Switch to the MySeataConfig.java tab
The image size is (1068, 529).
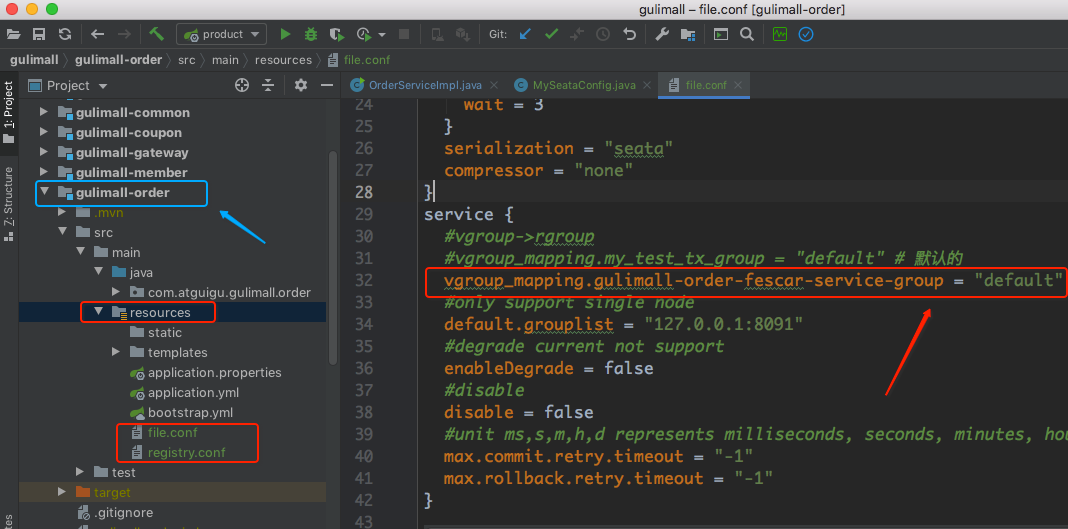coord(583,86)
